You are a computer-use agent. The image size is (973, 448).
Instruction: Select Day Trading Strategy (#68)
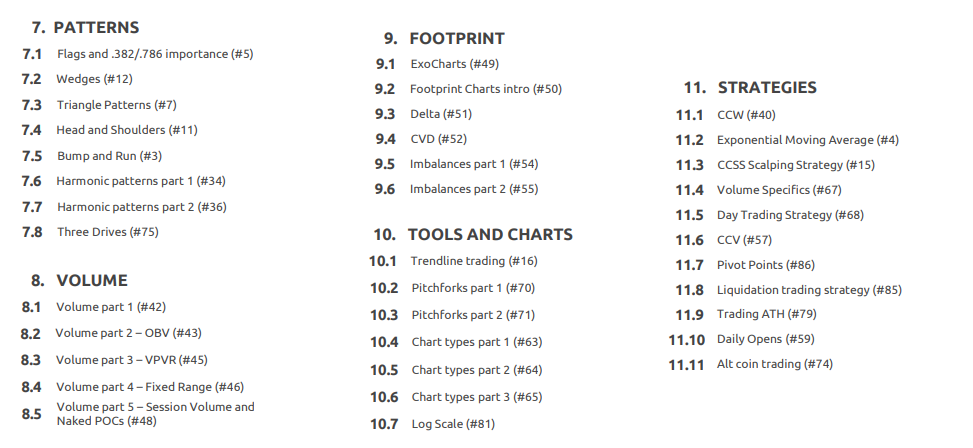[x=790, y=215]
